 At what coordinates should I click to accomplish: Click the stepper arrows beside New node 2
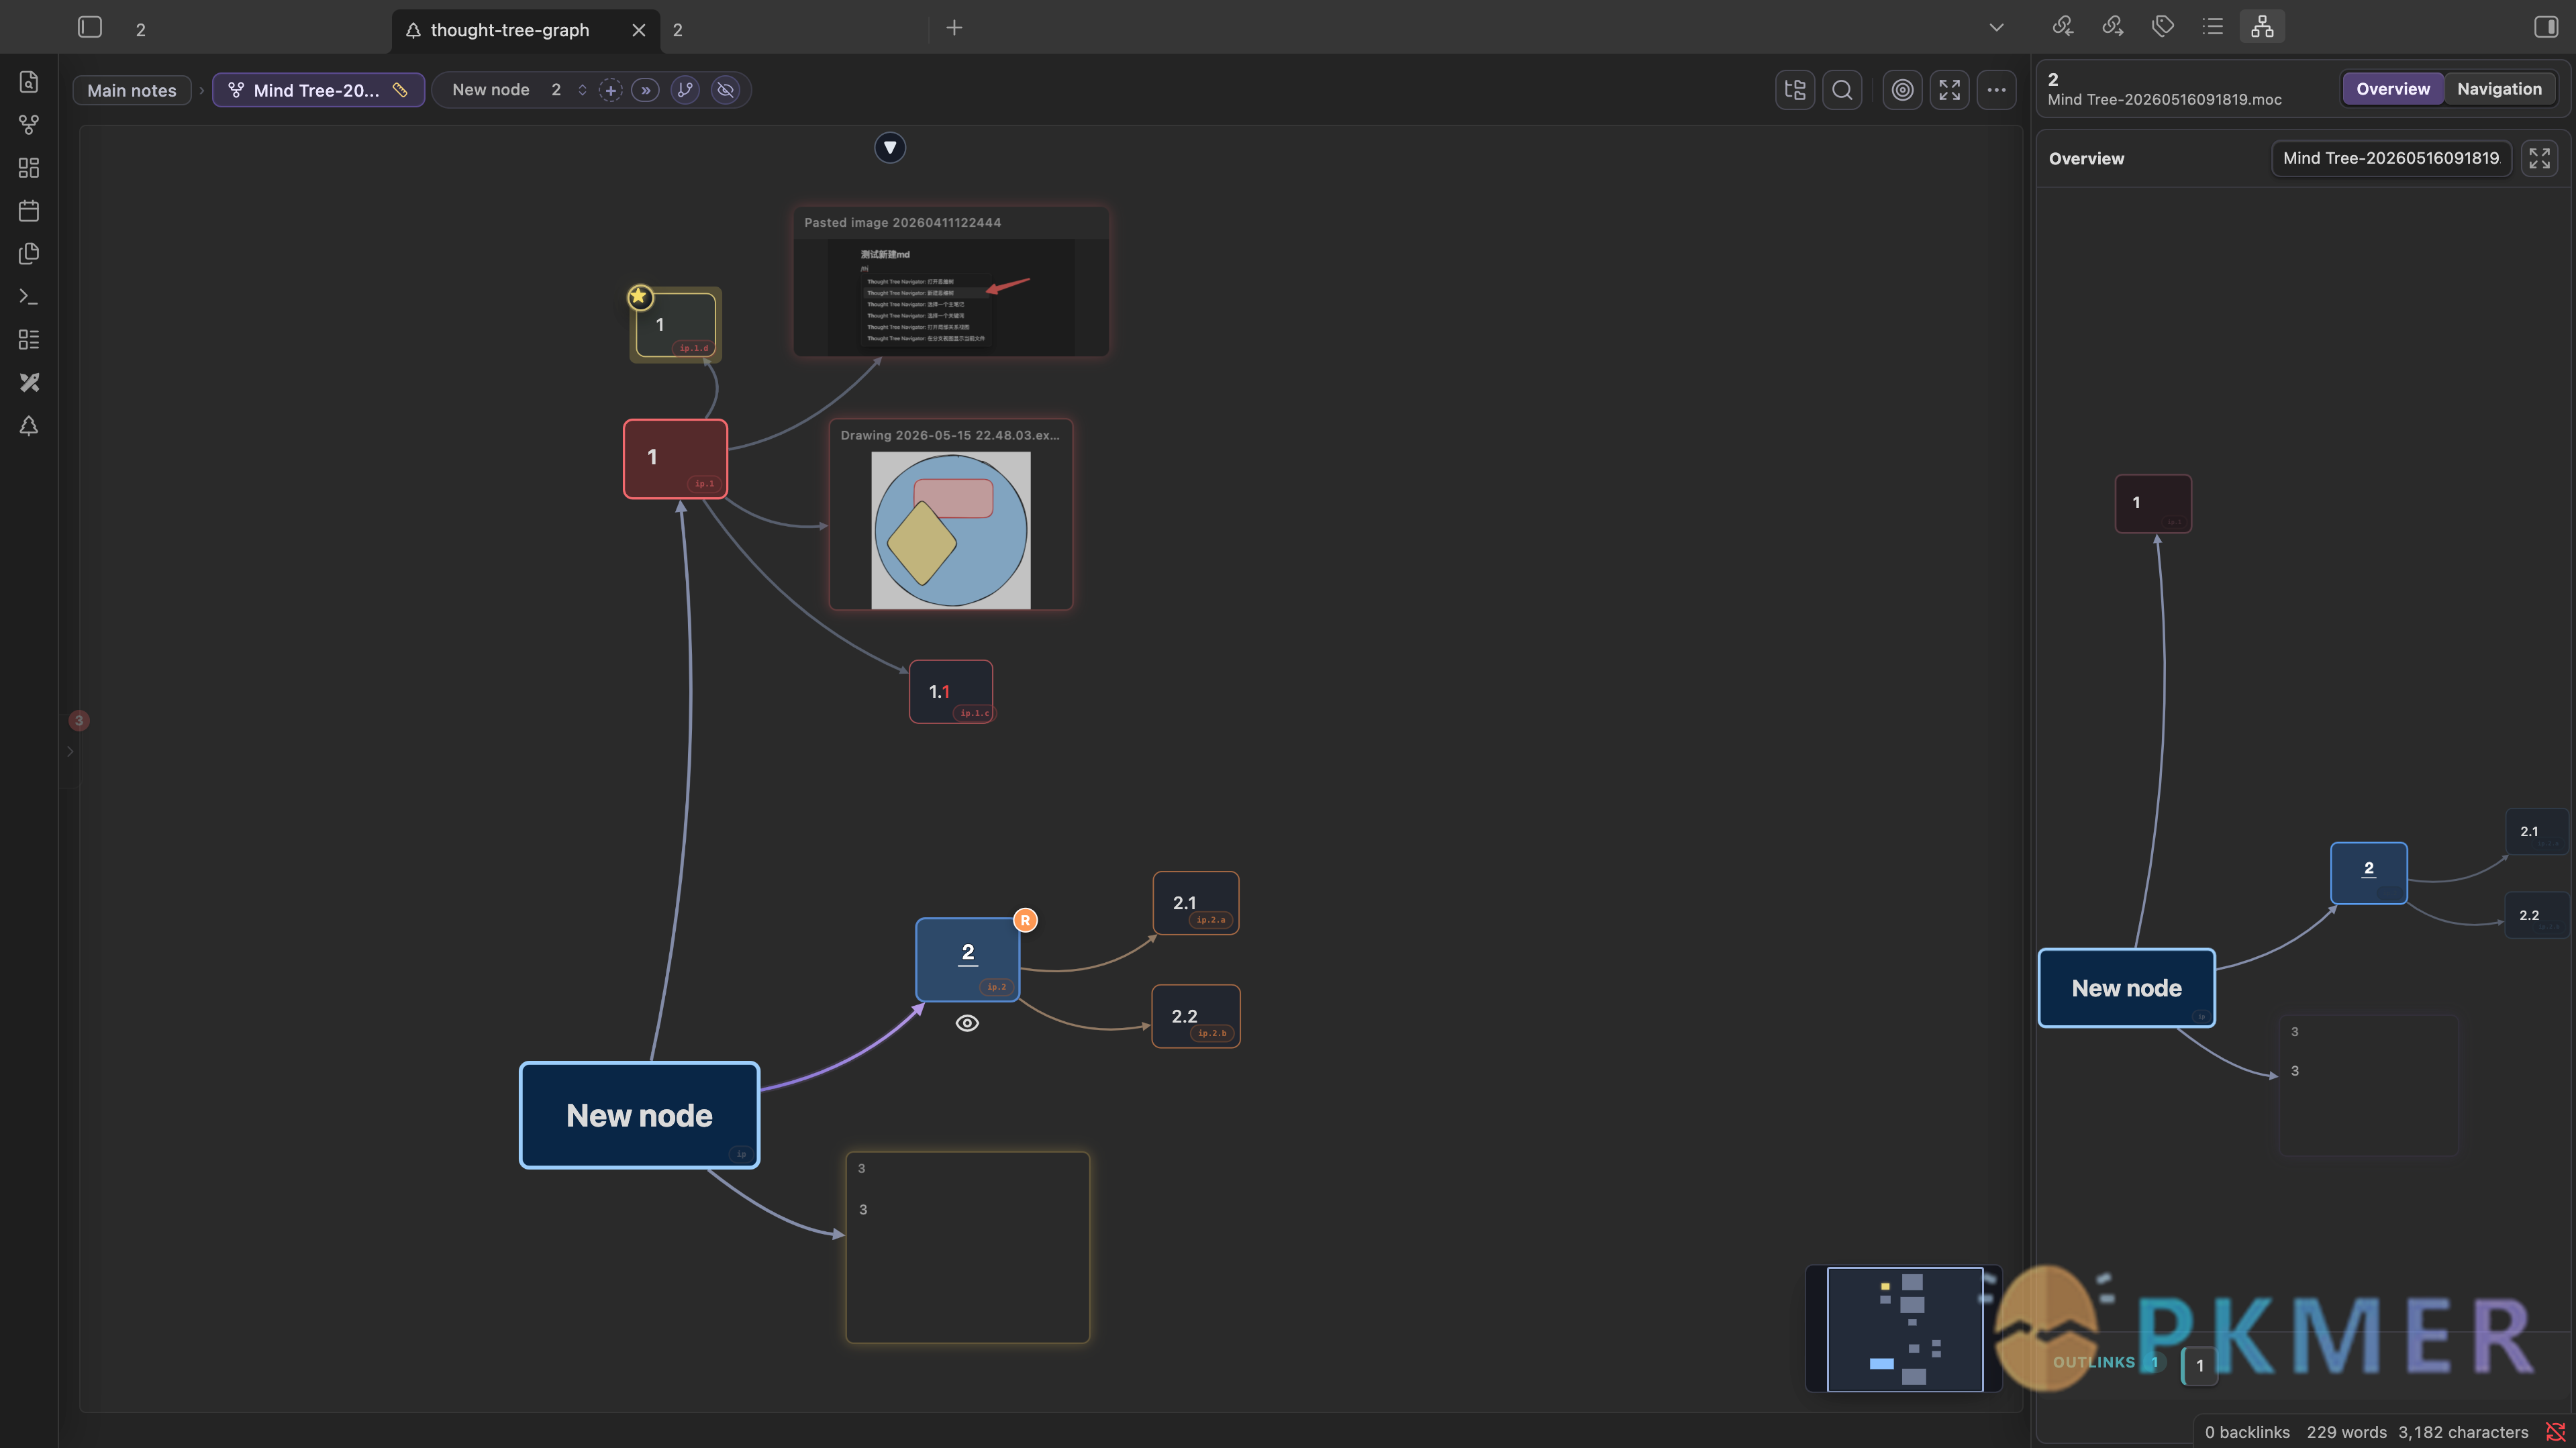coord(582,90)
